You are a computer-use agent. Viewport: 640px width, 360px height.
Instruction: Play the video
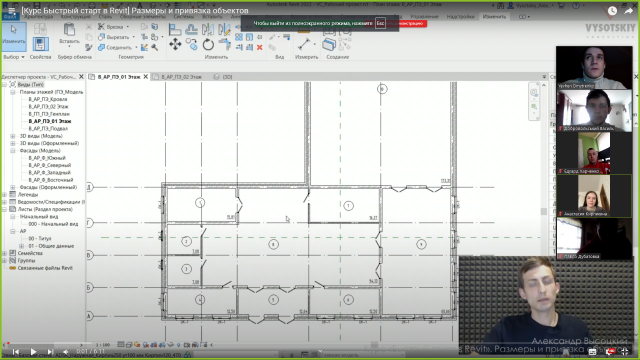[33, 351]
